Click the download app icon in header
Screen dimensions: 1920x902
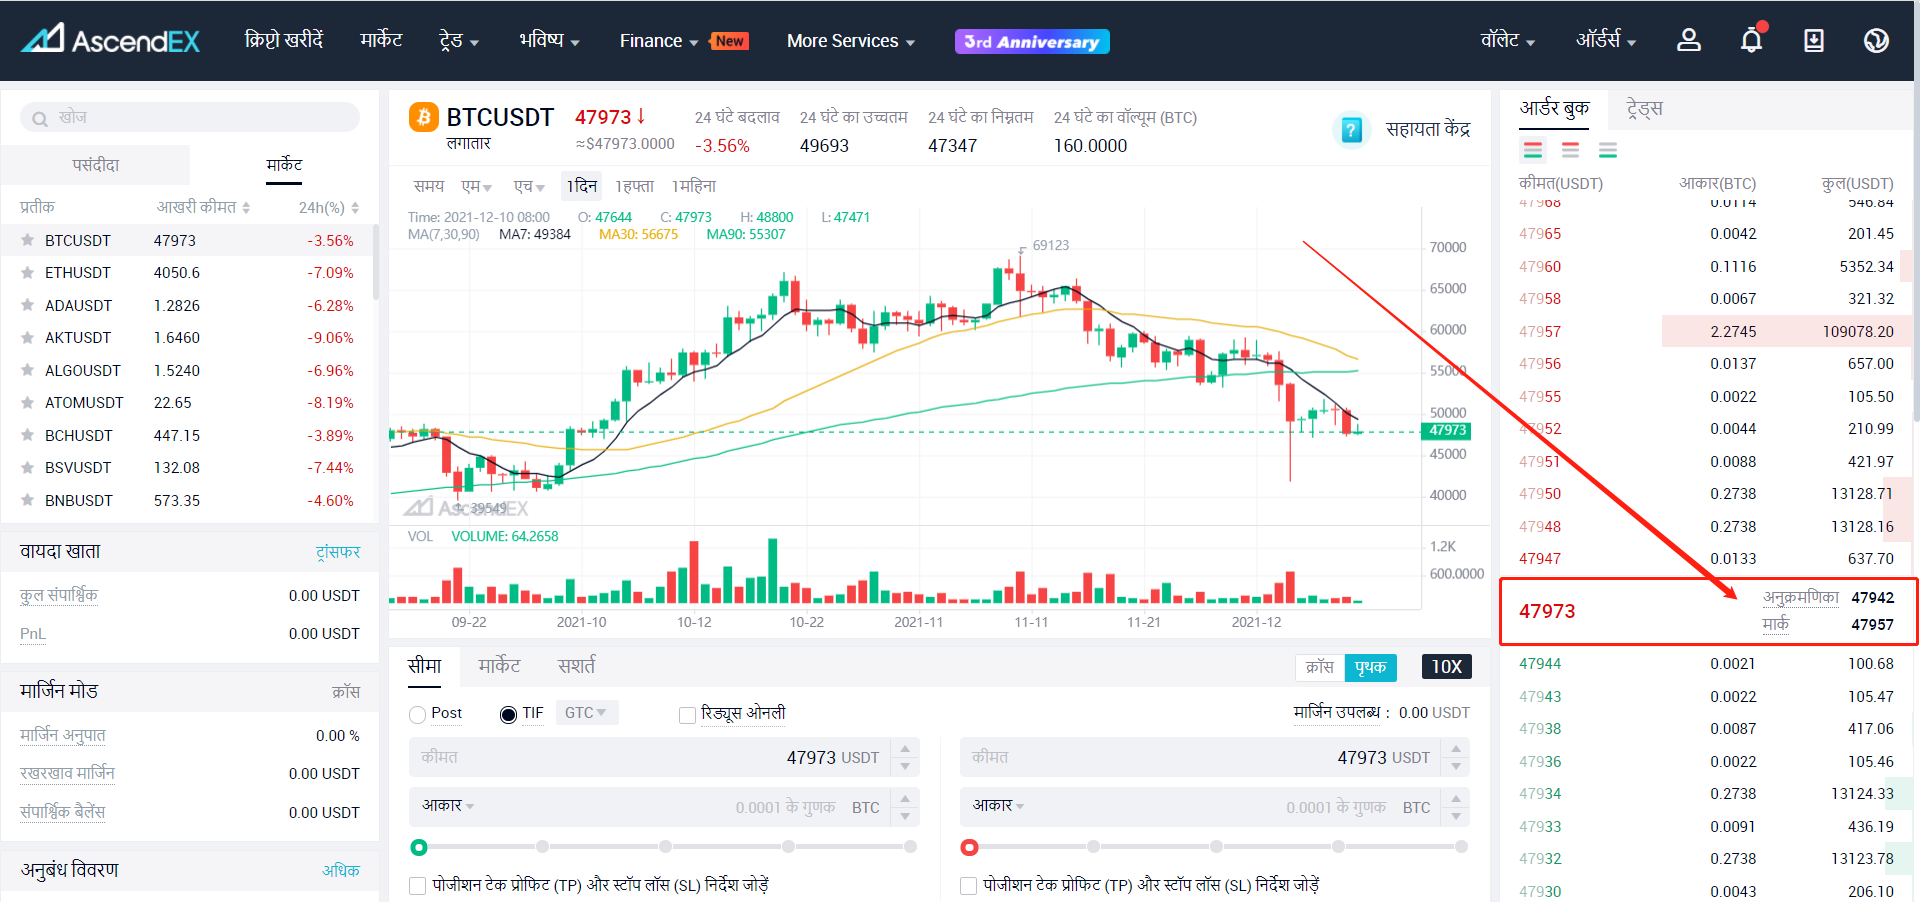[1814, 40]
